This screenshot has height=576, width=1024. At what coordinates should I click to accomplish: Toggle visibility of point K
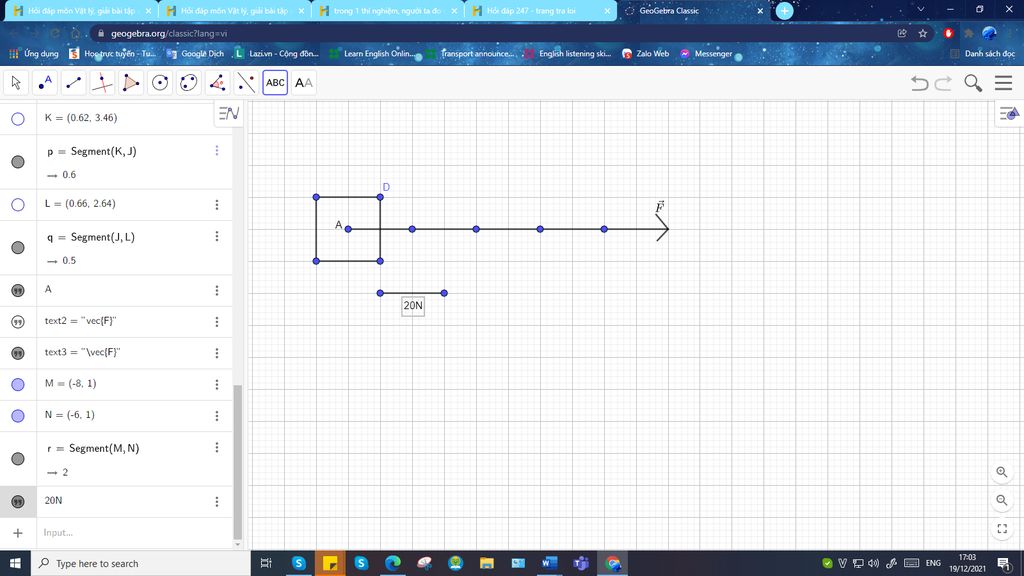[18, 119]
